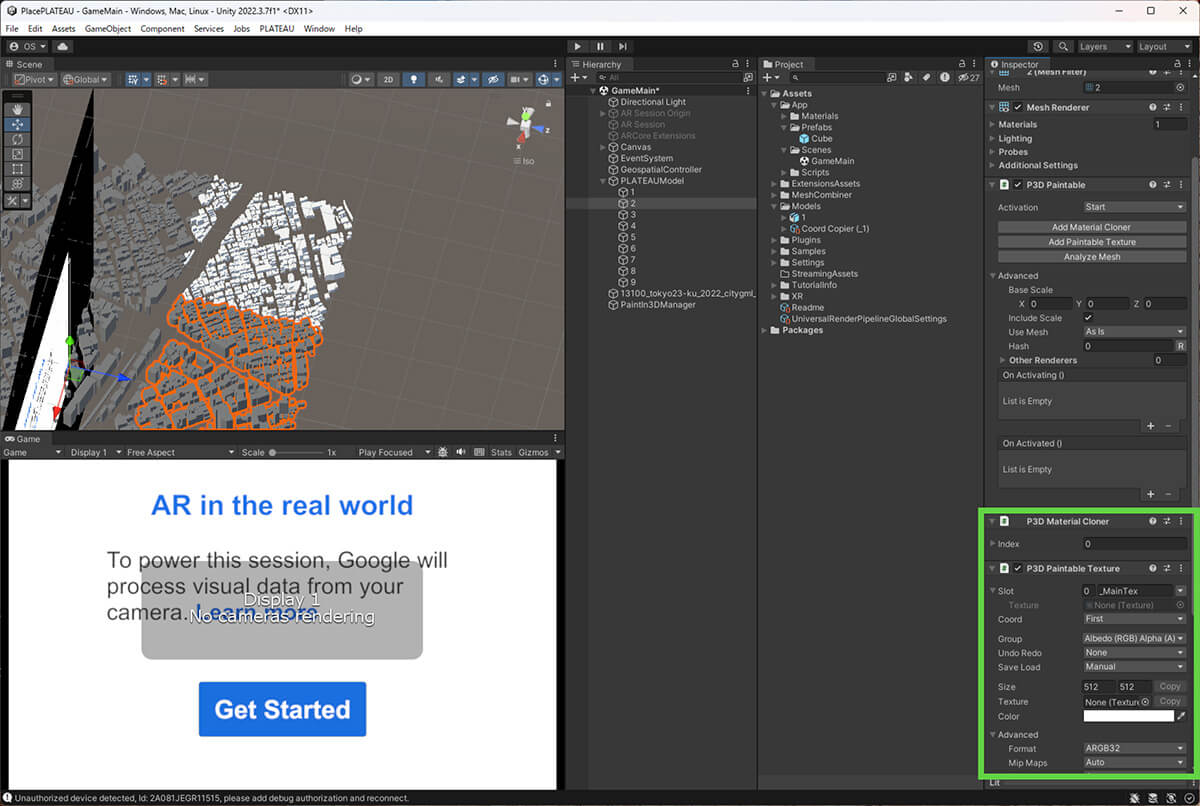Select the Cube prefab in Project
Viewport: 1200px width, 806px height.
(815, 138)
